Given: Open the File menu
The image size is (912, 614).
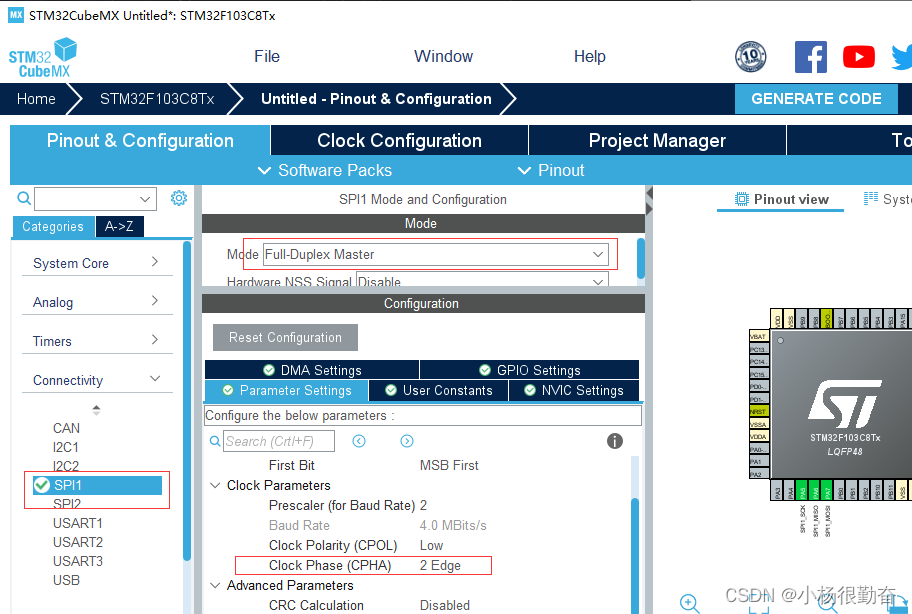Looking at the screenshot, I should tap(267, 56).
